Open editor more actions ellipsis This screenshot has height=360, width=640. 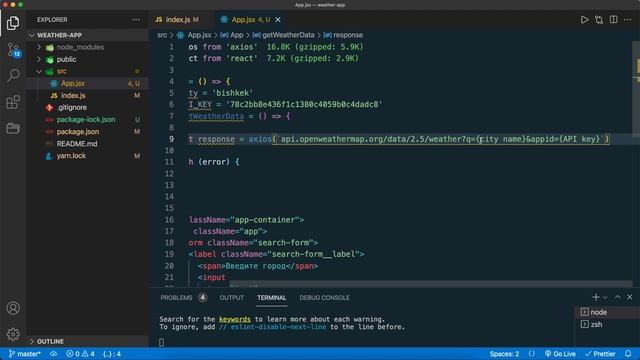pyautogui.click(x=628, y=20)
